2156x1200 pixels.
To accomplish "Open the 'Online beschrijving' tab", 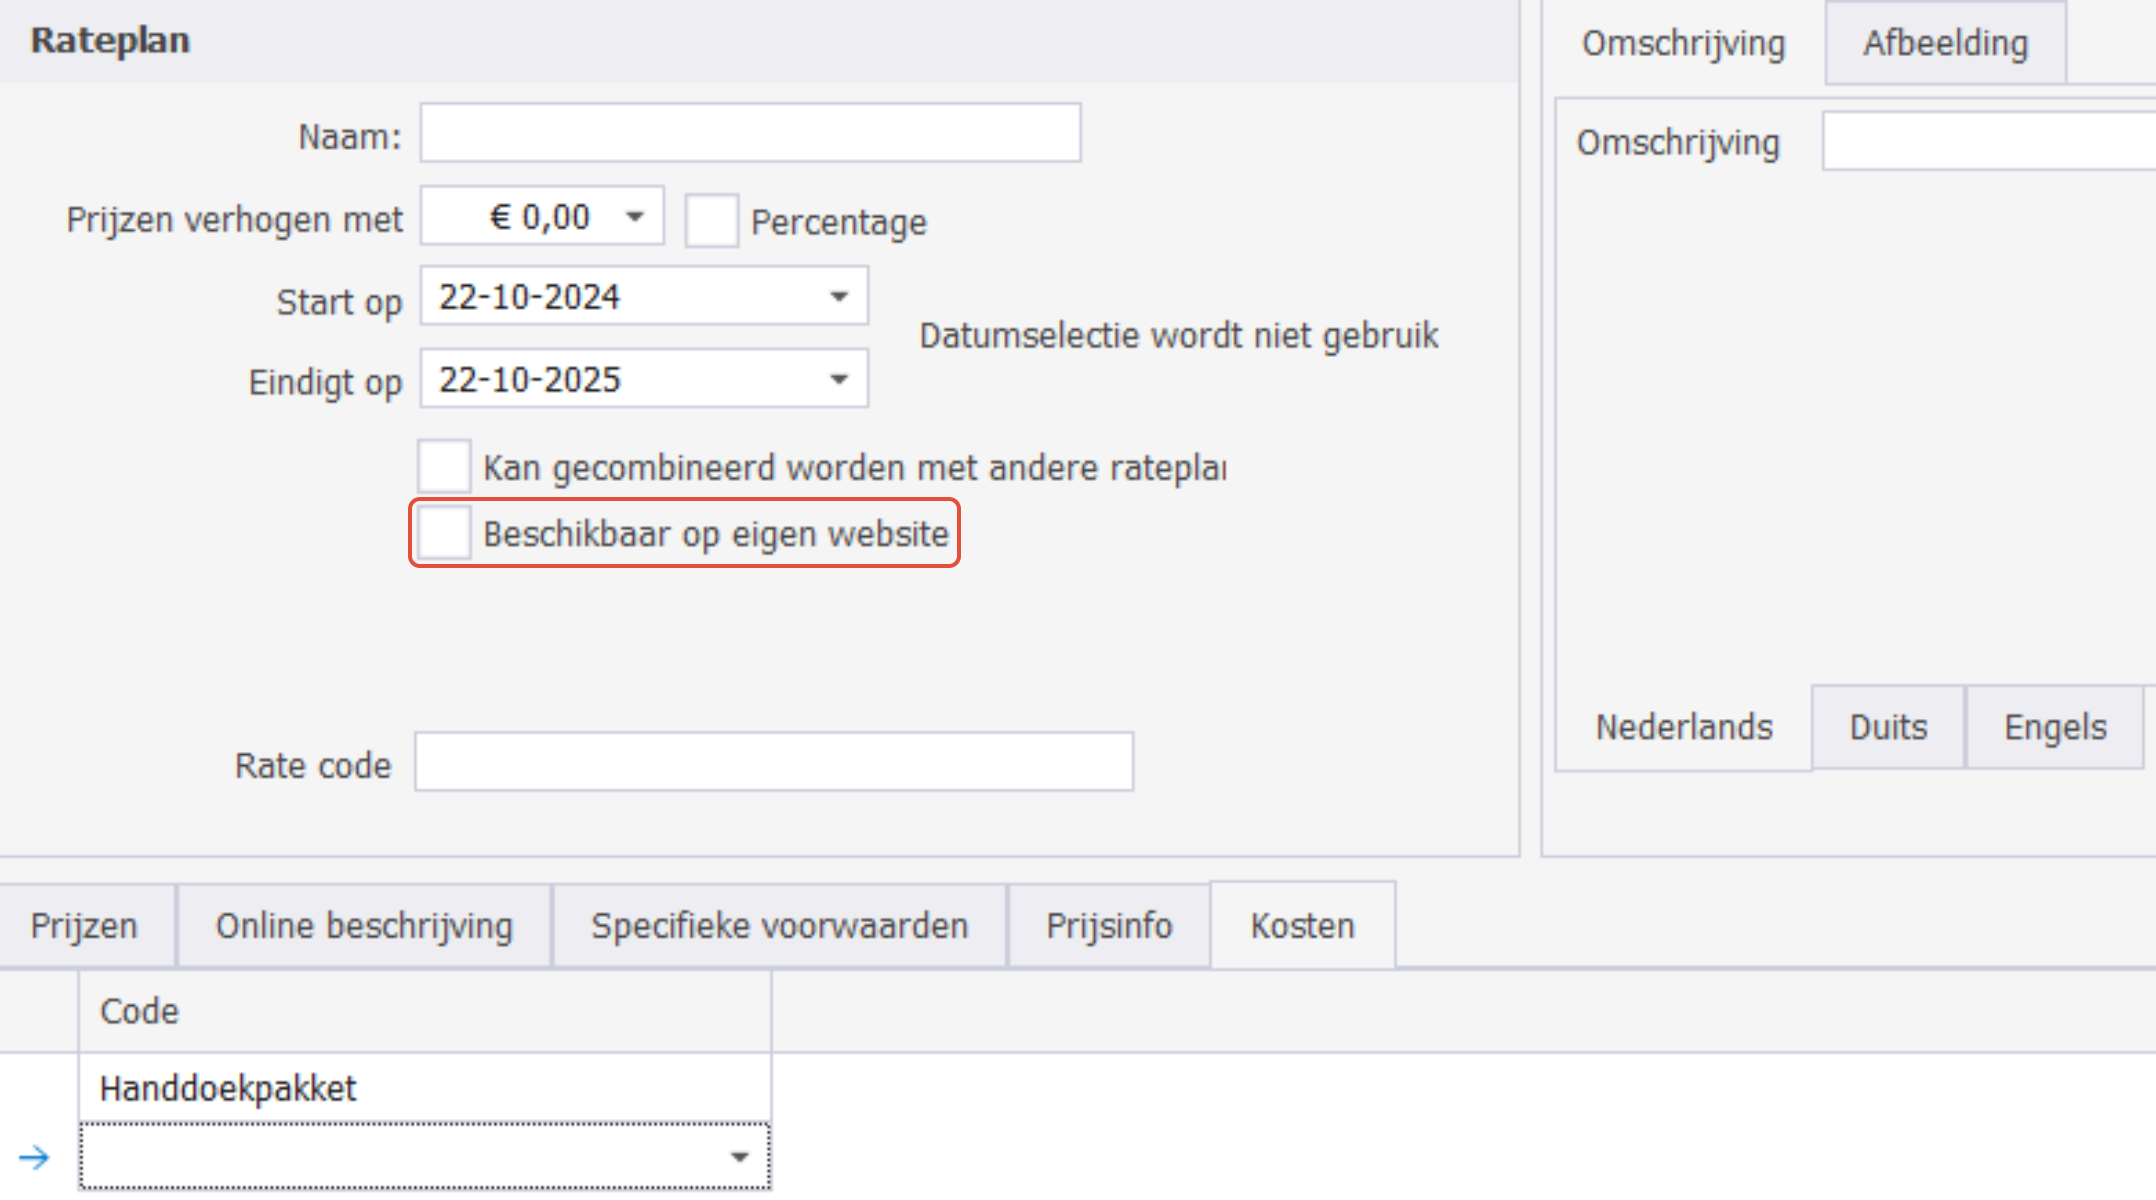I will coord(364,926).
